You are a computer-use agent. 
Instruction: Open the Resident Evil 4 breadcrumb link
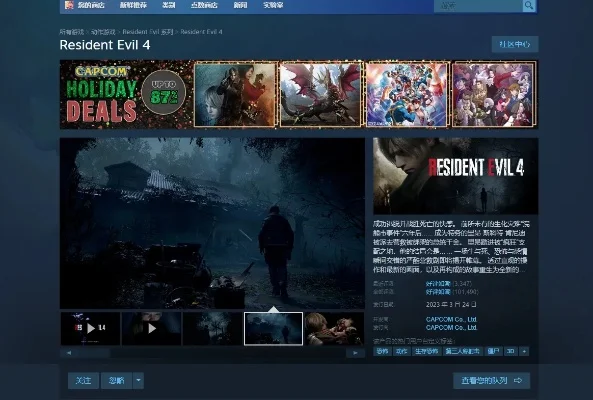pos(201,32)
